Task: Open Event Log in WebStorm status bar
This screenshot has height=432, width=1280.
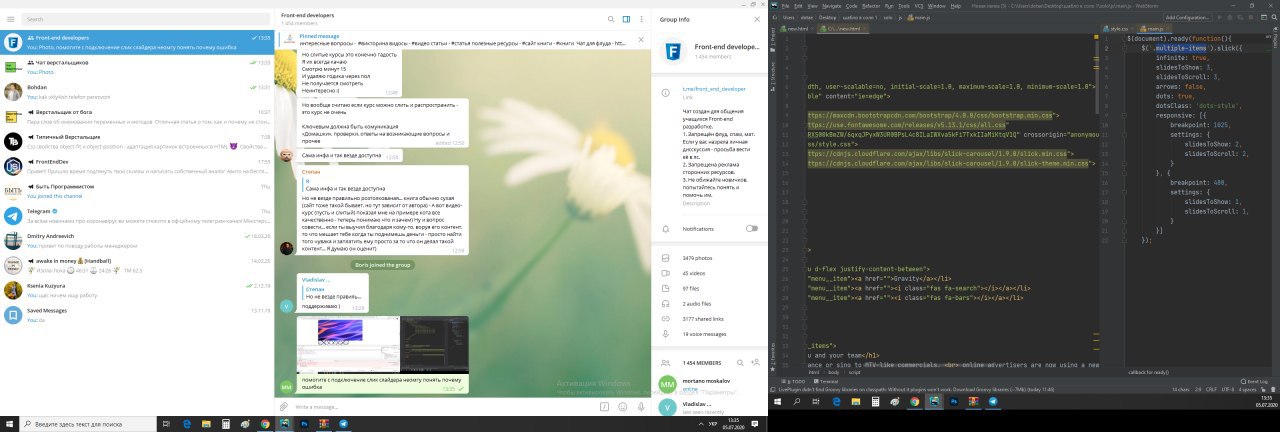Action: pos(1254,382)
